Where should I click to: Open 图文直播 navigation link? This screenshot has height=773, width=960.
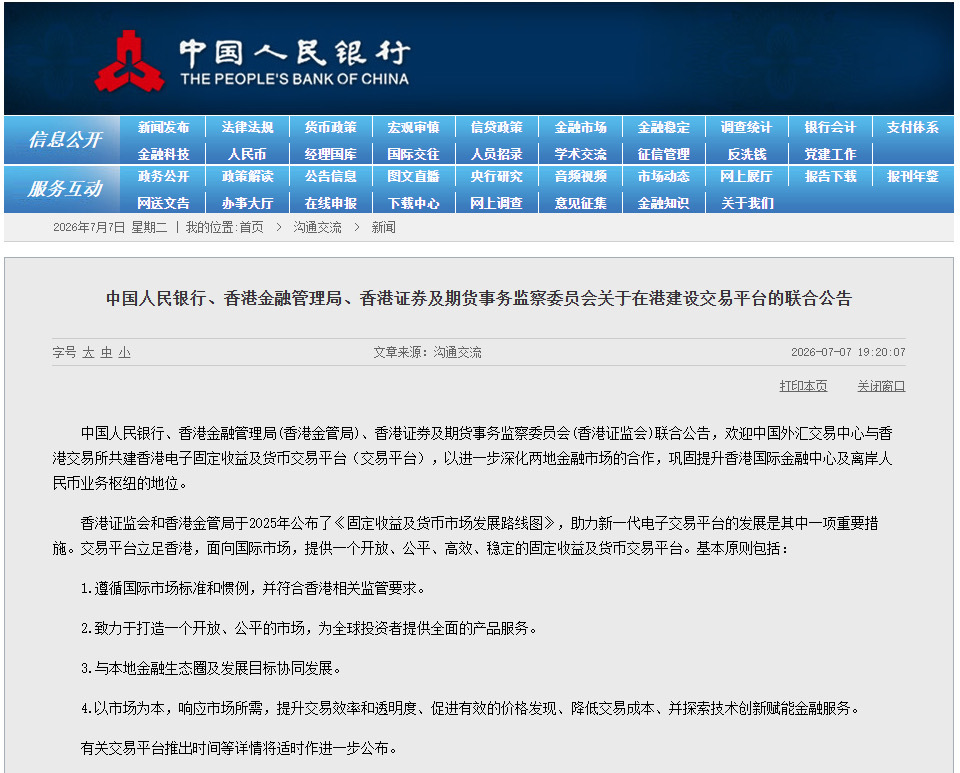[413, 176]
